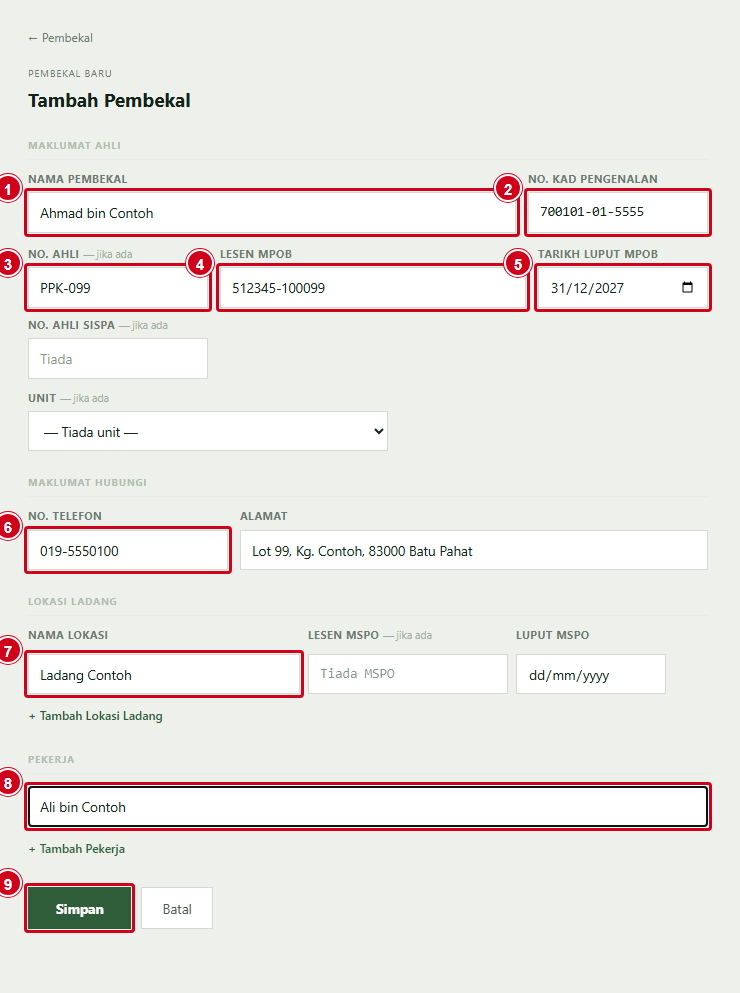Focus the Lesen MSPO field
Image resolution: width=740 pixels, height=993 pixels.
click(x=408, y=674)
